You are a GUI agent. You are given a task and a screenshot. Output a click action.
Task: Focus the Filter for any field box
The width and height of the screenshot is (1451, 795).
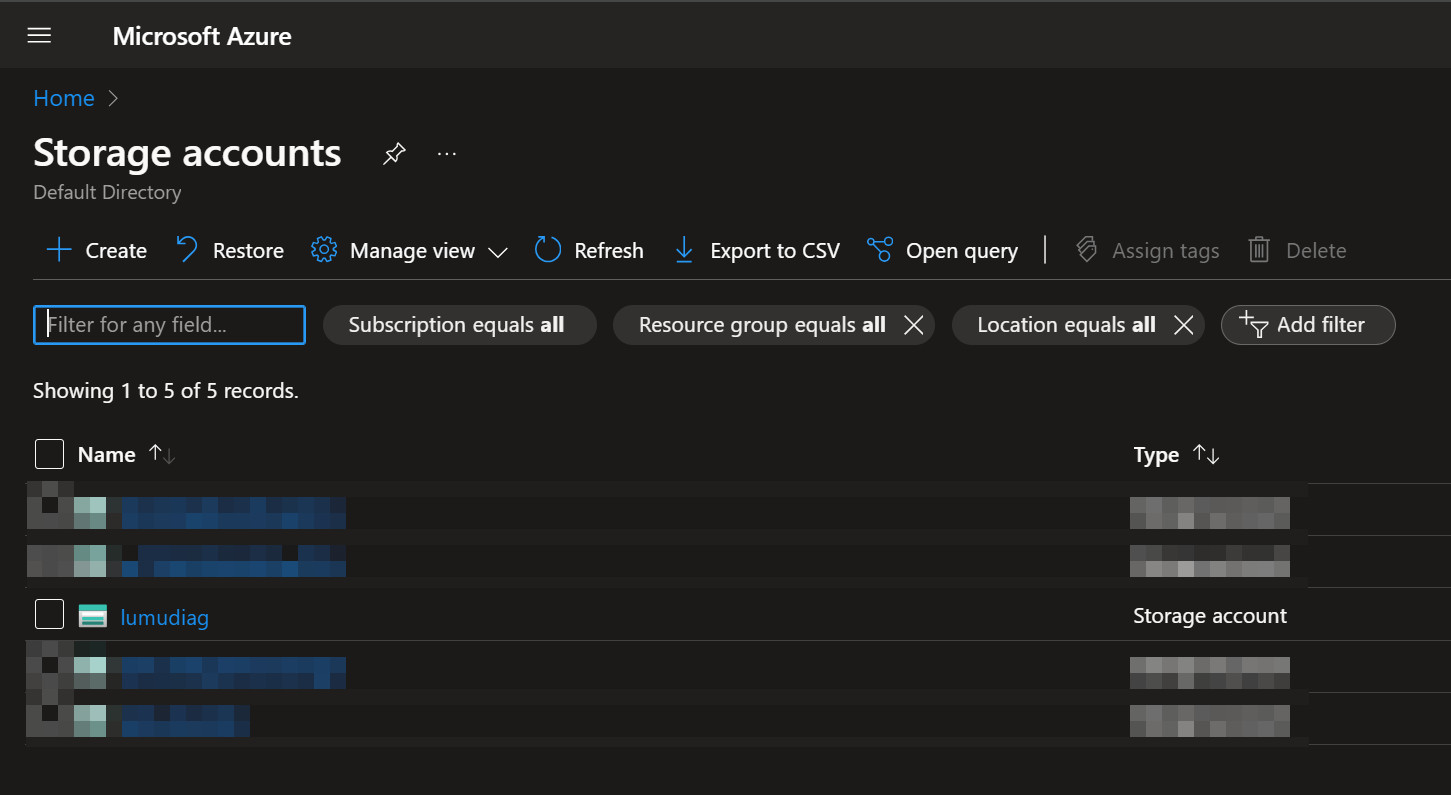click(170, 325)
